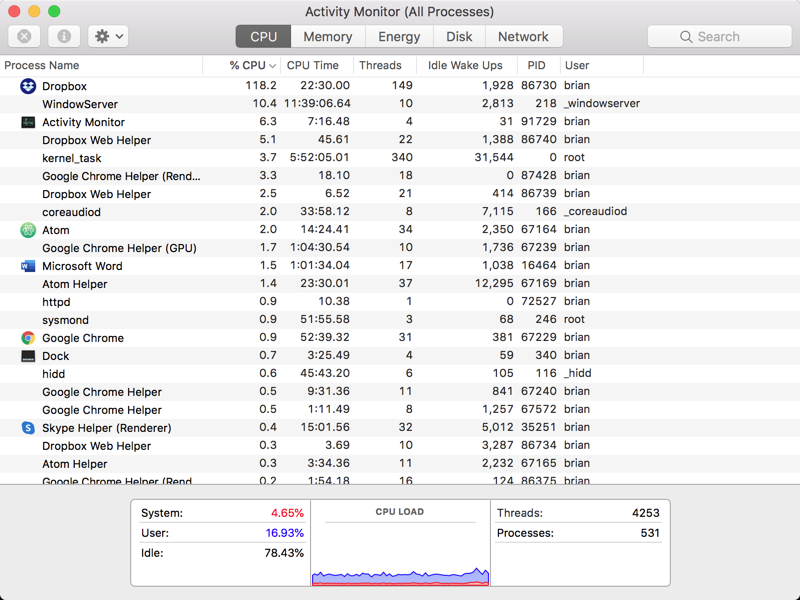
Task: Click the Processes total 531
Action: pos(651,533)
